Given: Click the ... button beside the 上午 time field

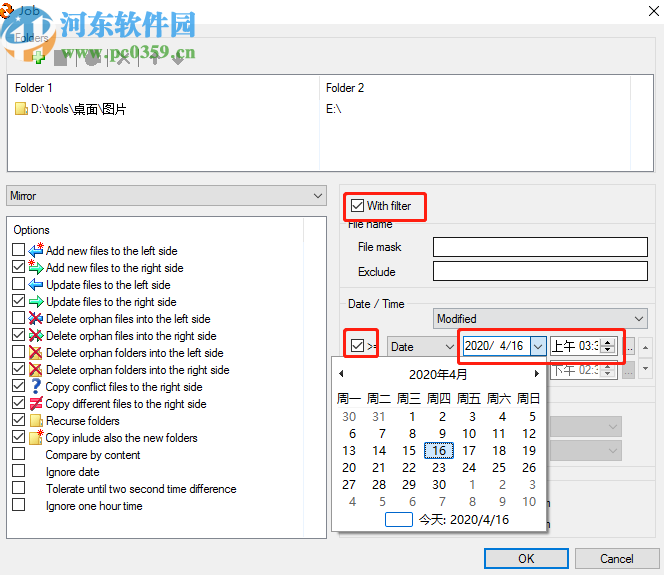Looking at the screenshot, I should (x=630, y=346).
